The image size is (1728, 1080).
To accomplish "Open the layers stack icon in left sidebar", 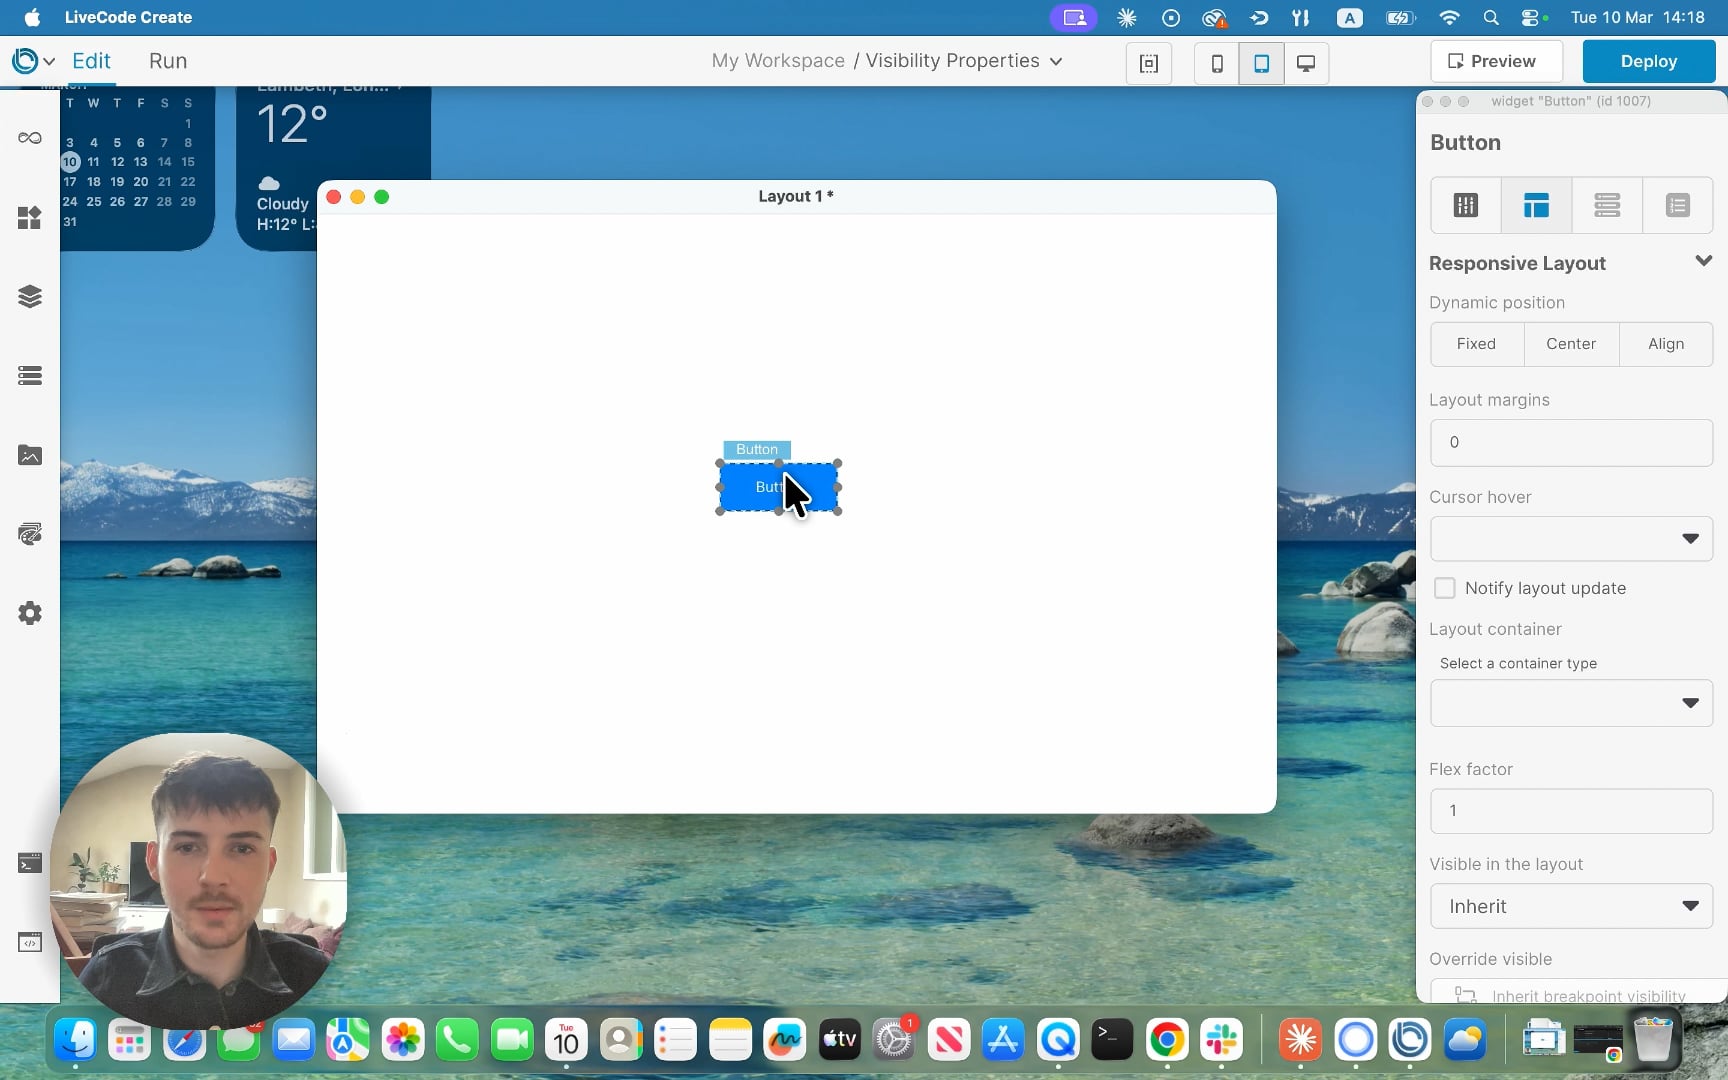I will tap(30, 296).
